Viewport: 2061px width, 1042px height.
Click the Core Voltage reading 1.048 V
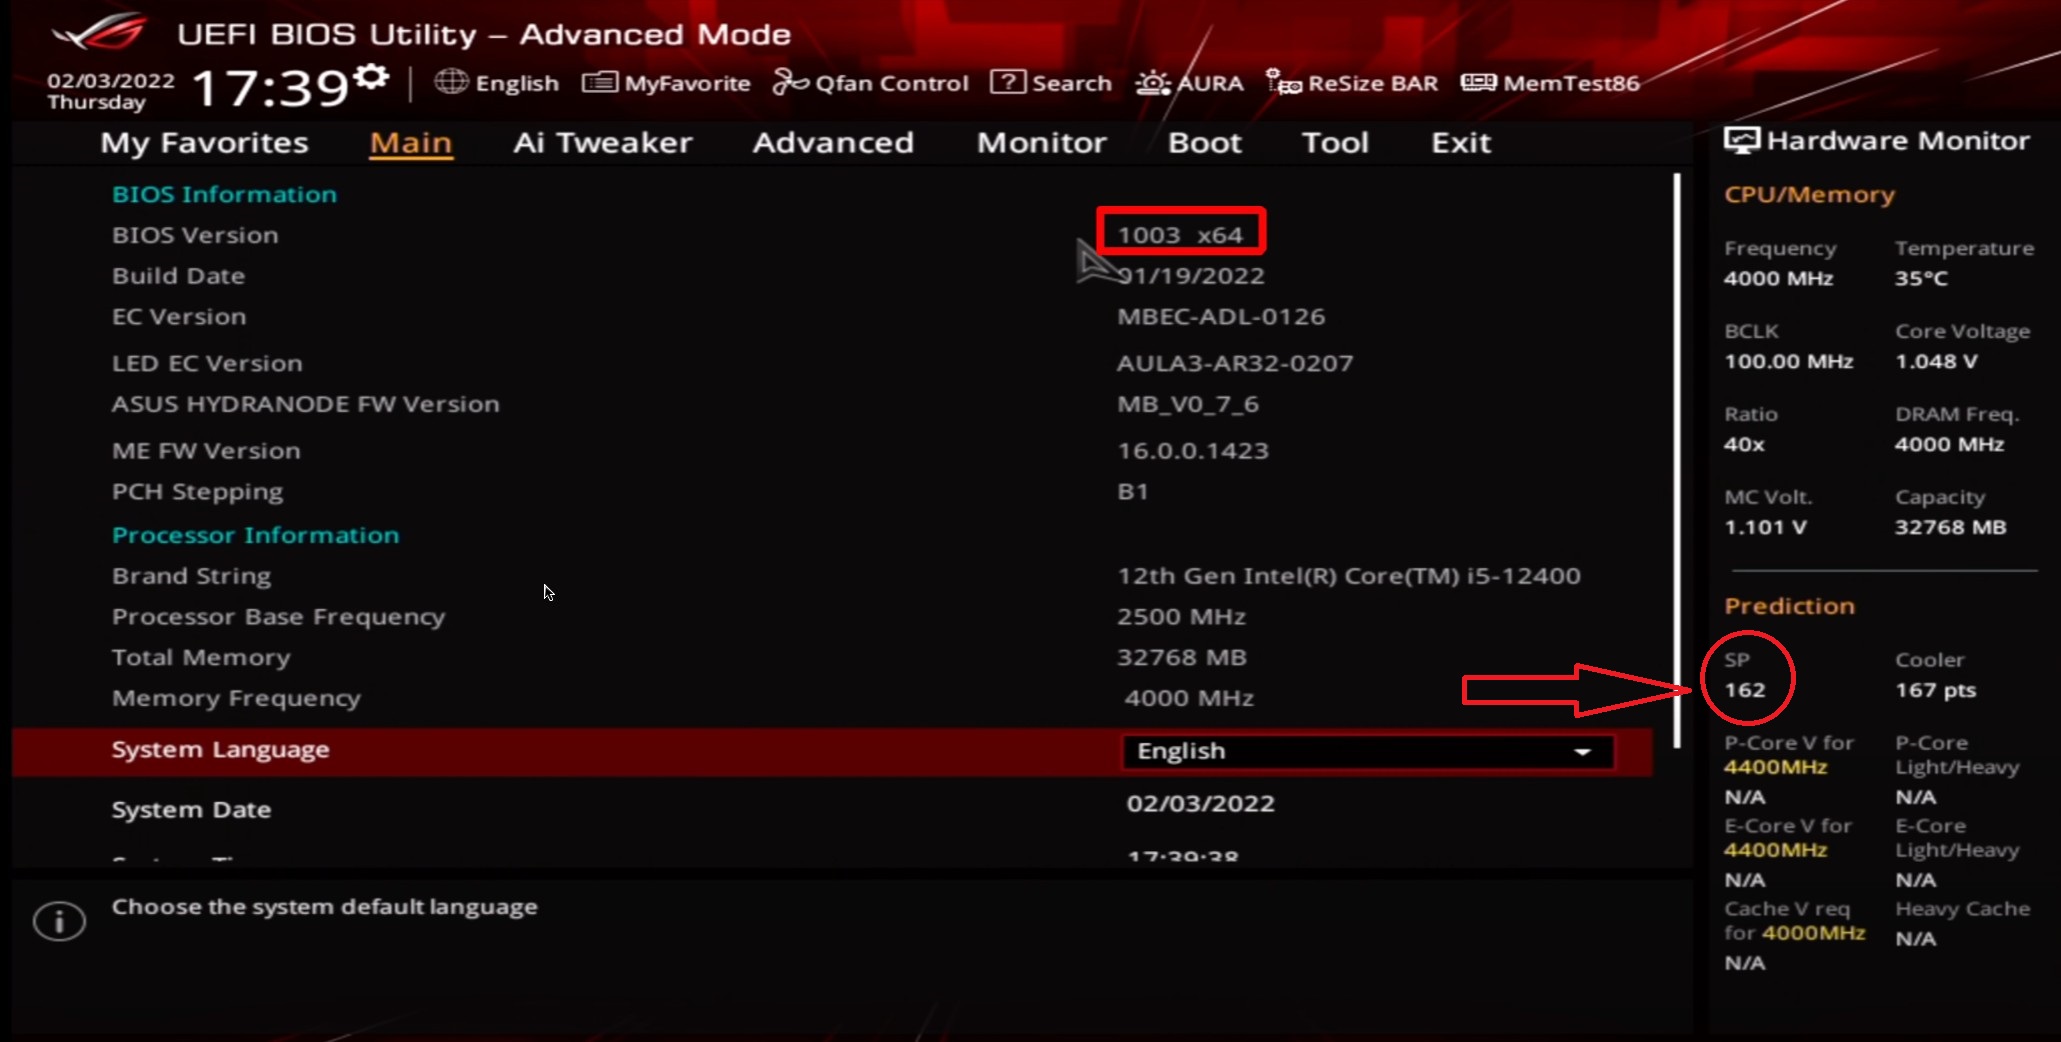1936,362
